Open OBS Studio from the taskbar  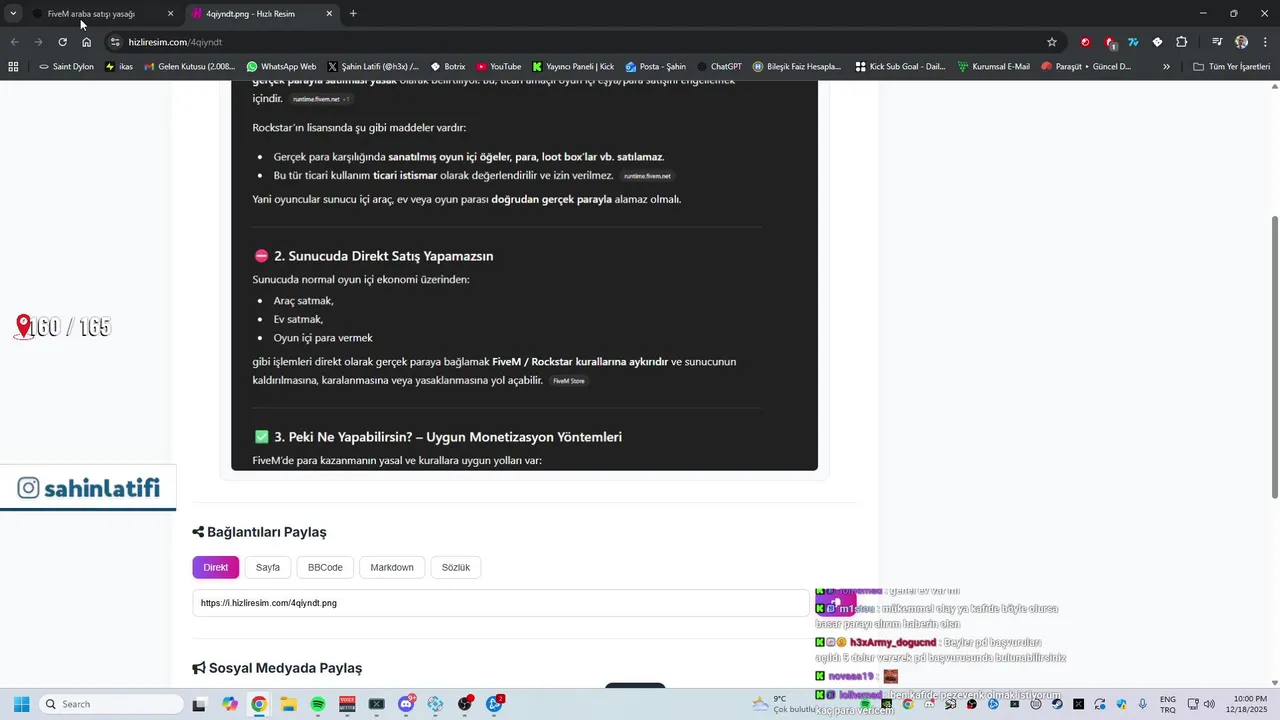465,704
